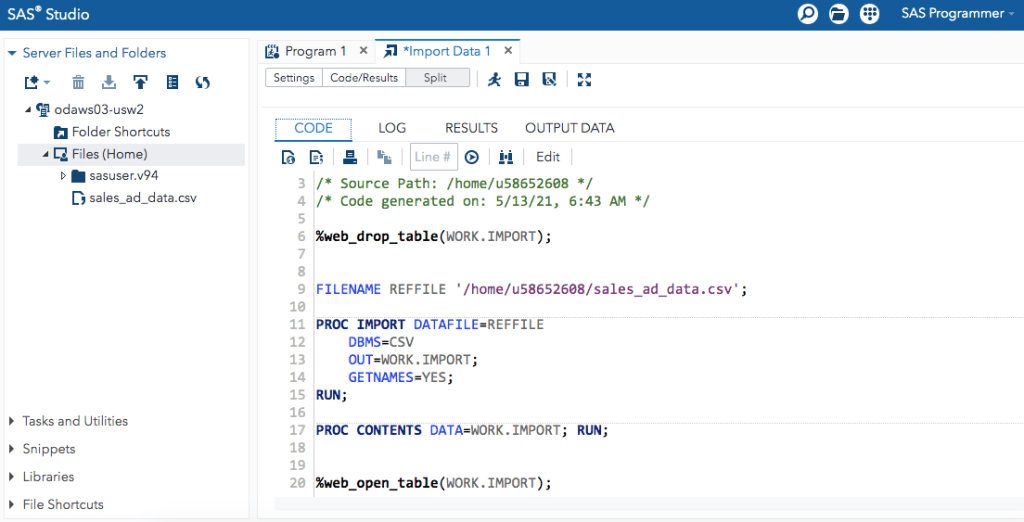Print the code with the printer icon

[350, 157]
